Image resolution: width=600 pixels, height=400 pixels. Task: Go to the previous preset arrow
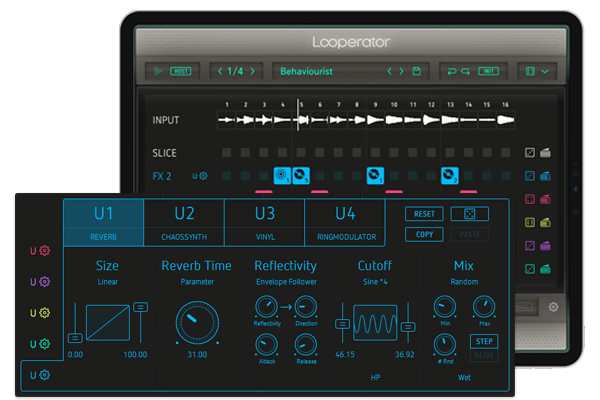[x=390, y=71]
